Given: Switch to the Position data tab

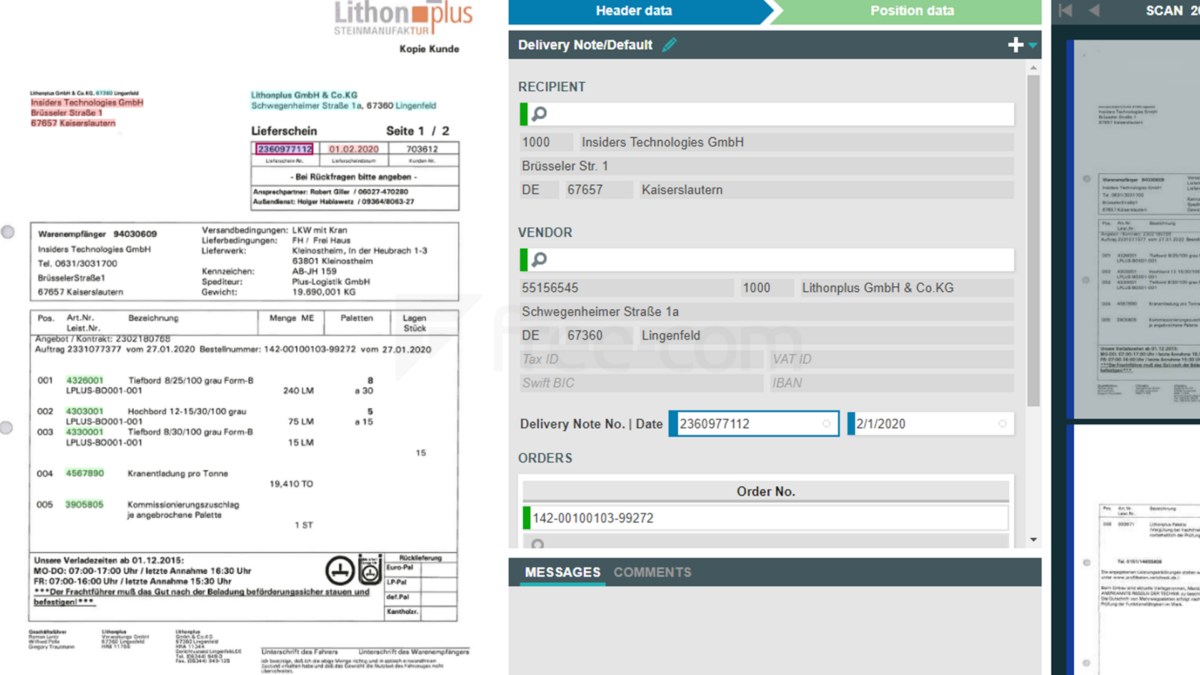Looking at the screenshot, I should 911,11.
